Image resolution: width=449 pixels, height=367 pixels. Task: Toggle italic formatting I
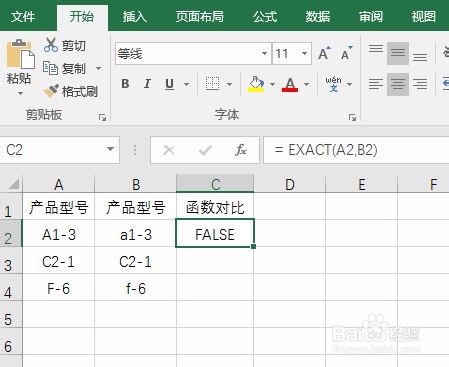(147, 84)
